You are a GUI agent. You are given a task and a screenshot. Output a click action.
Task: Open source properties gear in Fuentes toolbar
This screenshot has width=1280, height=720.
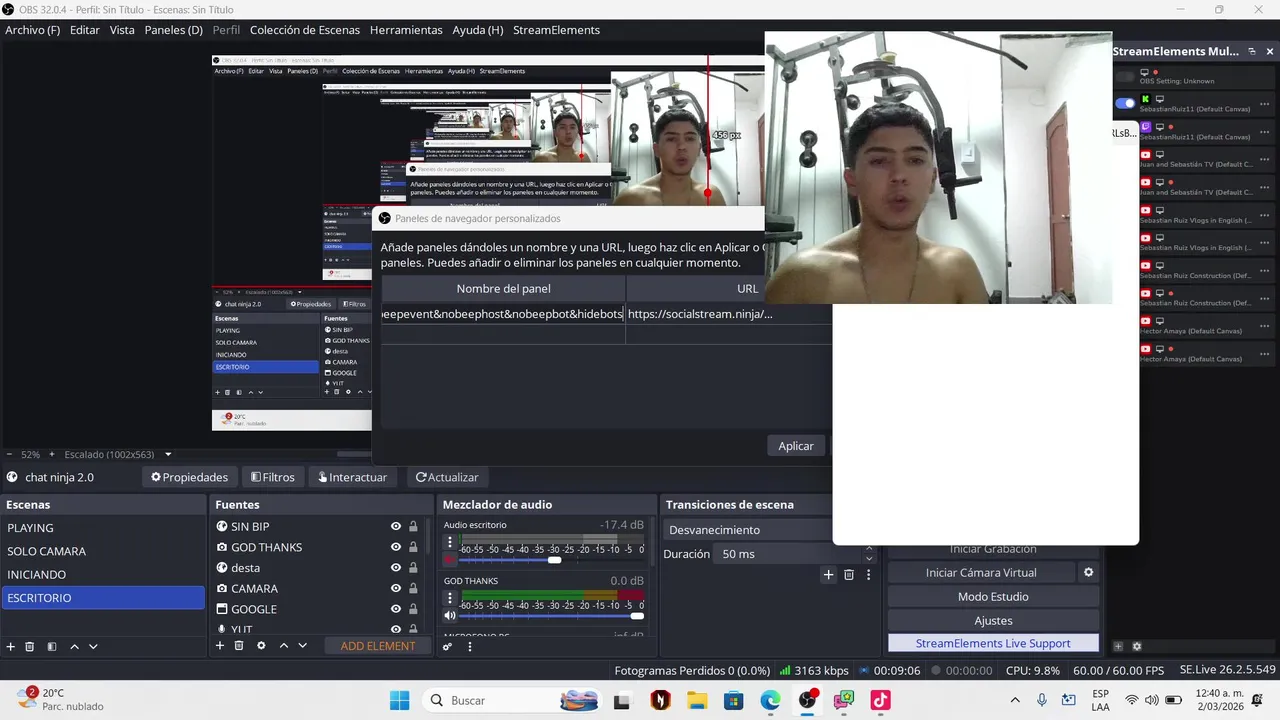coord(261,646)
